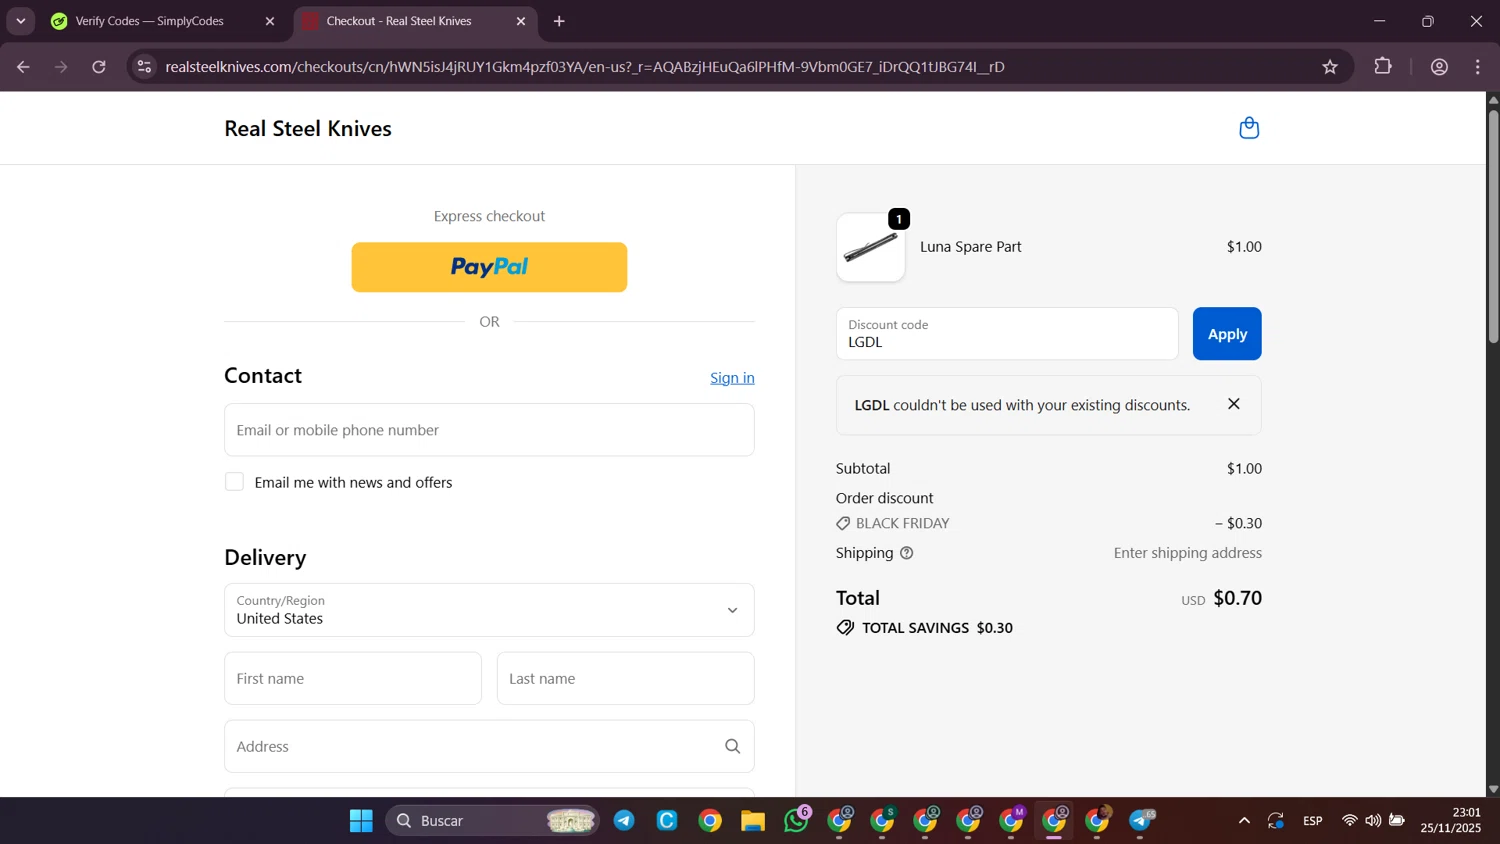This screenshot has width=1500, height=844.
Task: Open Telegram with unread badge in taskbar
Action: click(1141, 821)
